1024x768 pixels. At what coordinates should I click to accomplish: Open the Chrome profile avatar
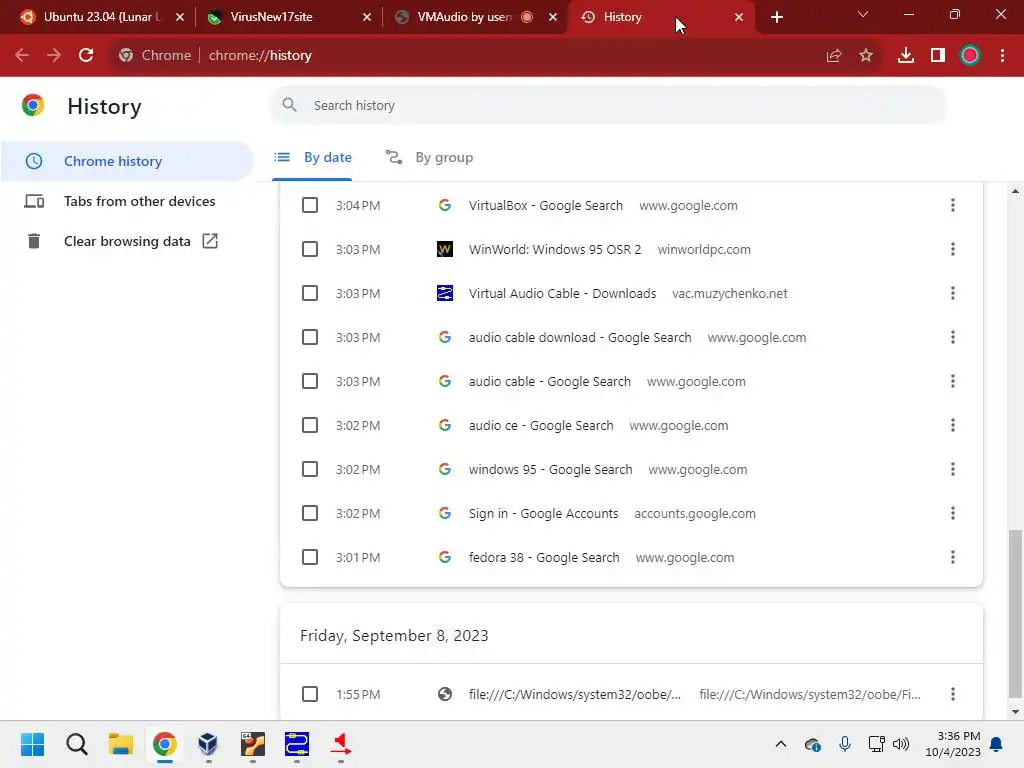pyautogui.click(x=970, y=56)
